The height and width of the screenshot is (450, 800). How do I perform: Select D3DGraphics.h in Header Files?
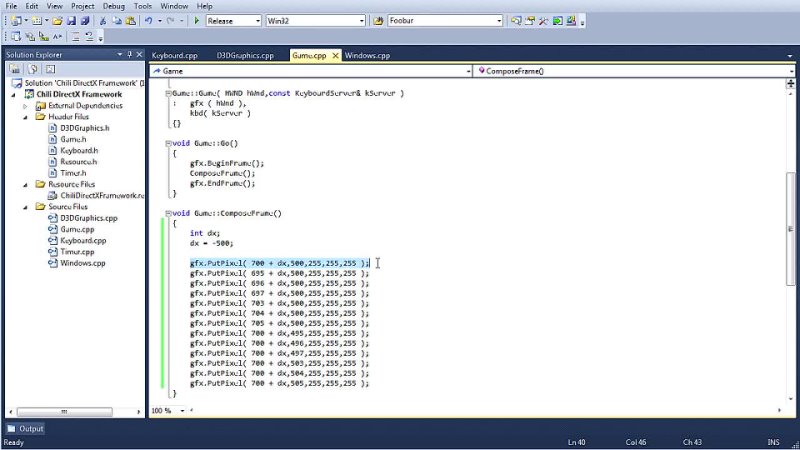pyautogui.click(x=85, y=128)
